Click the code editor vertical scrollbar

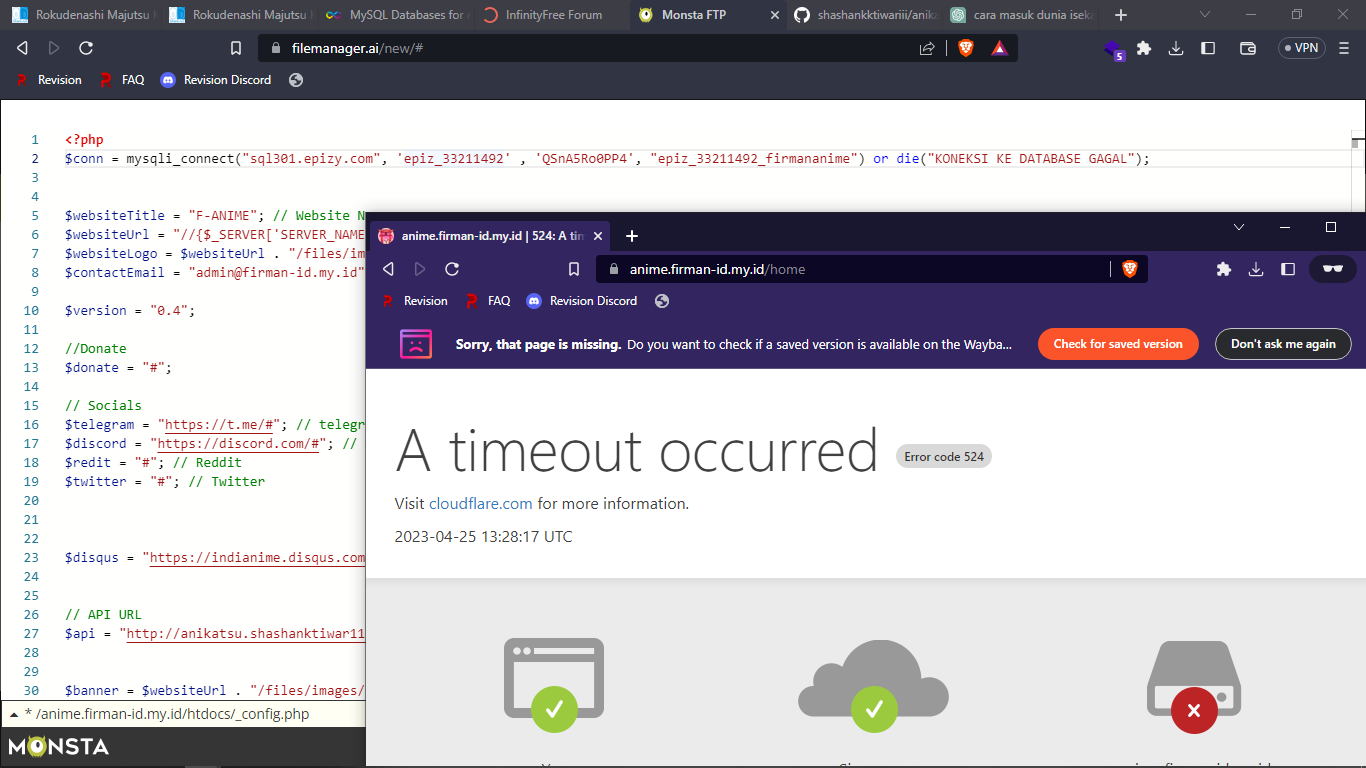coord(1356,143)
